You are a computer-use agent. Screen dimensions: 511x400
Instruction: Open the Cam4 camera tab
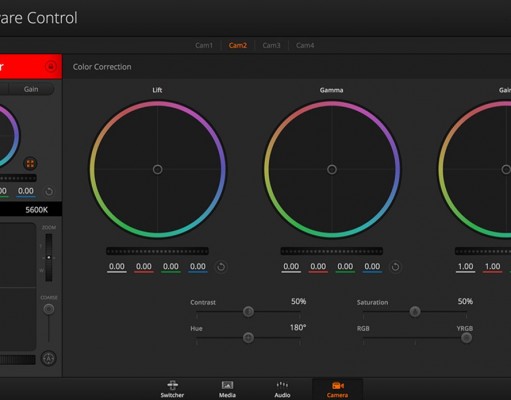pyautogui.click(x=305, y=45)
